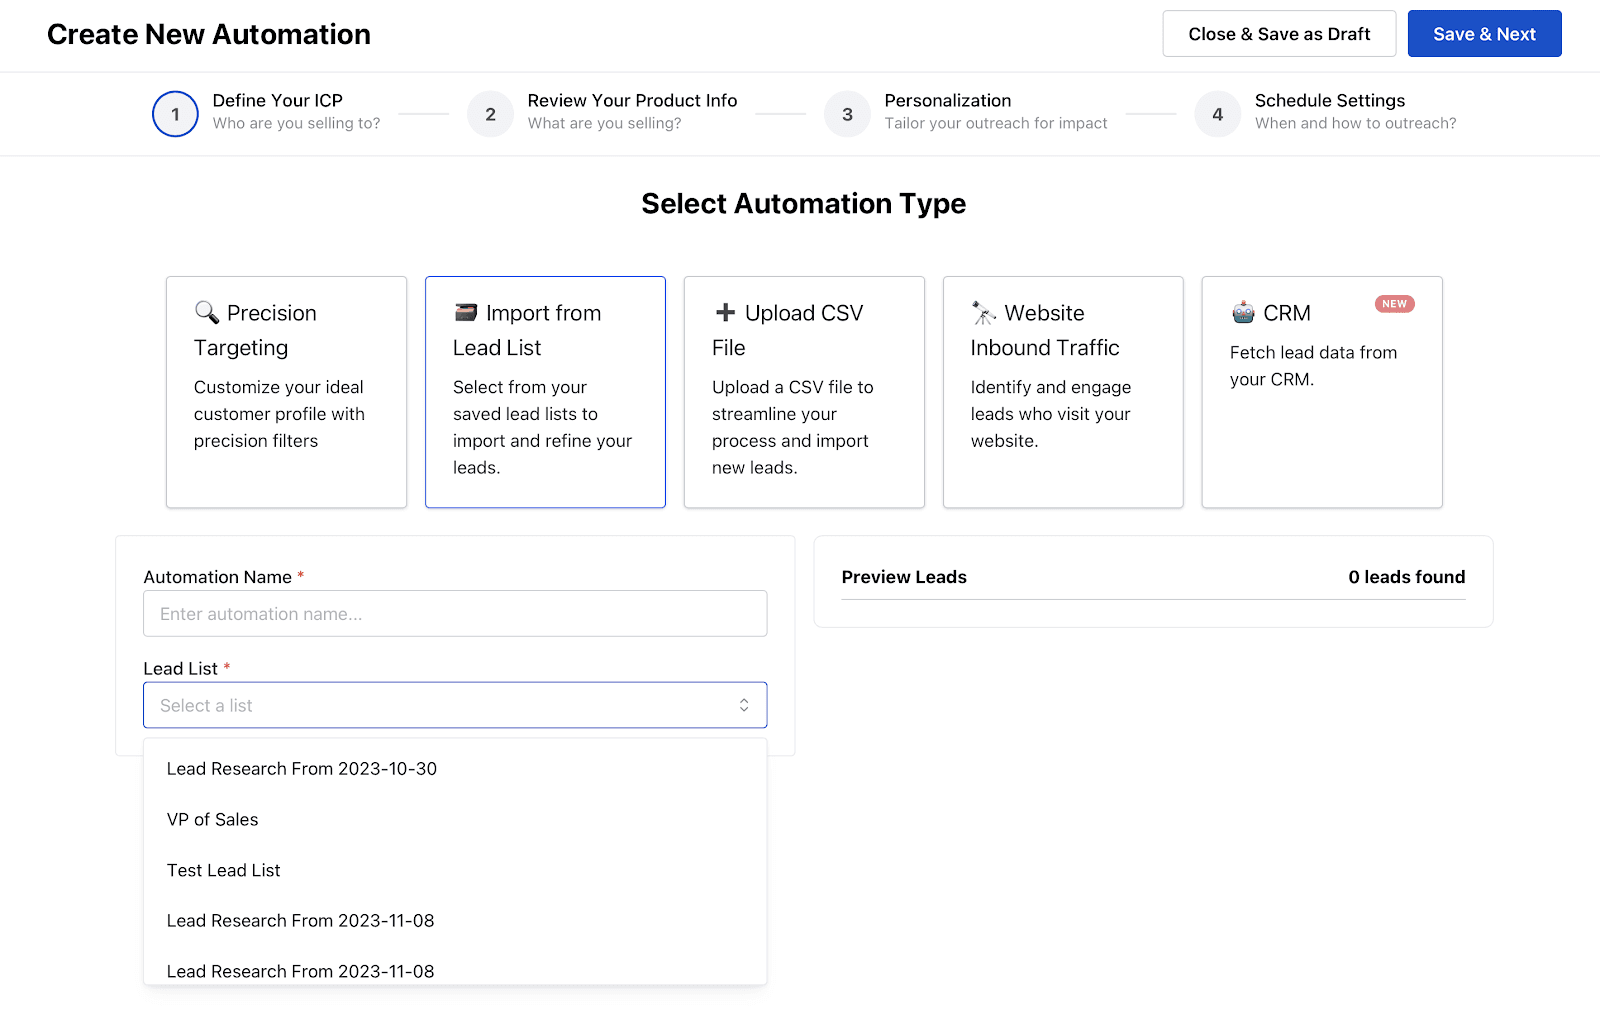Pick the 'Fetch lead data from your CRM' card
The width and height of the screenshot is (1600, 1010).
[1321, 392]
